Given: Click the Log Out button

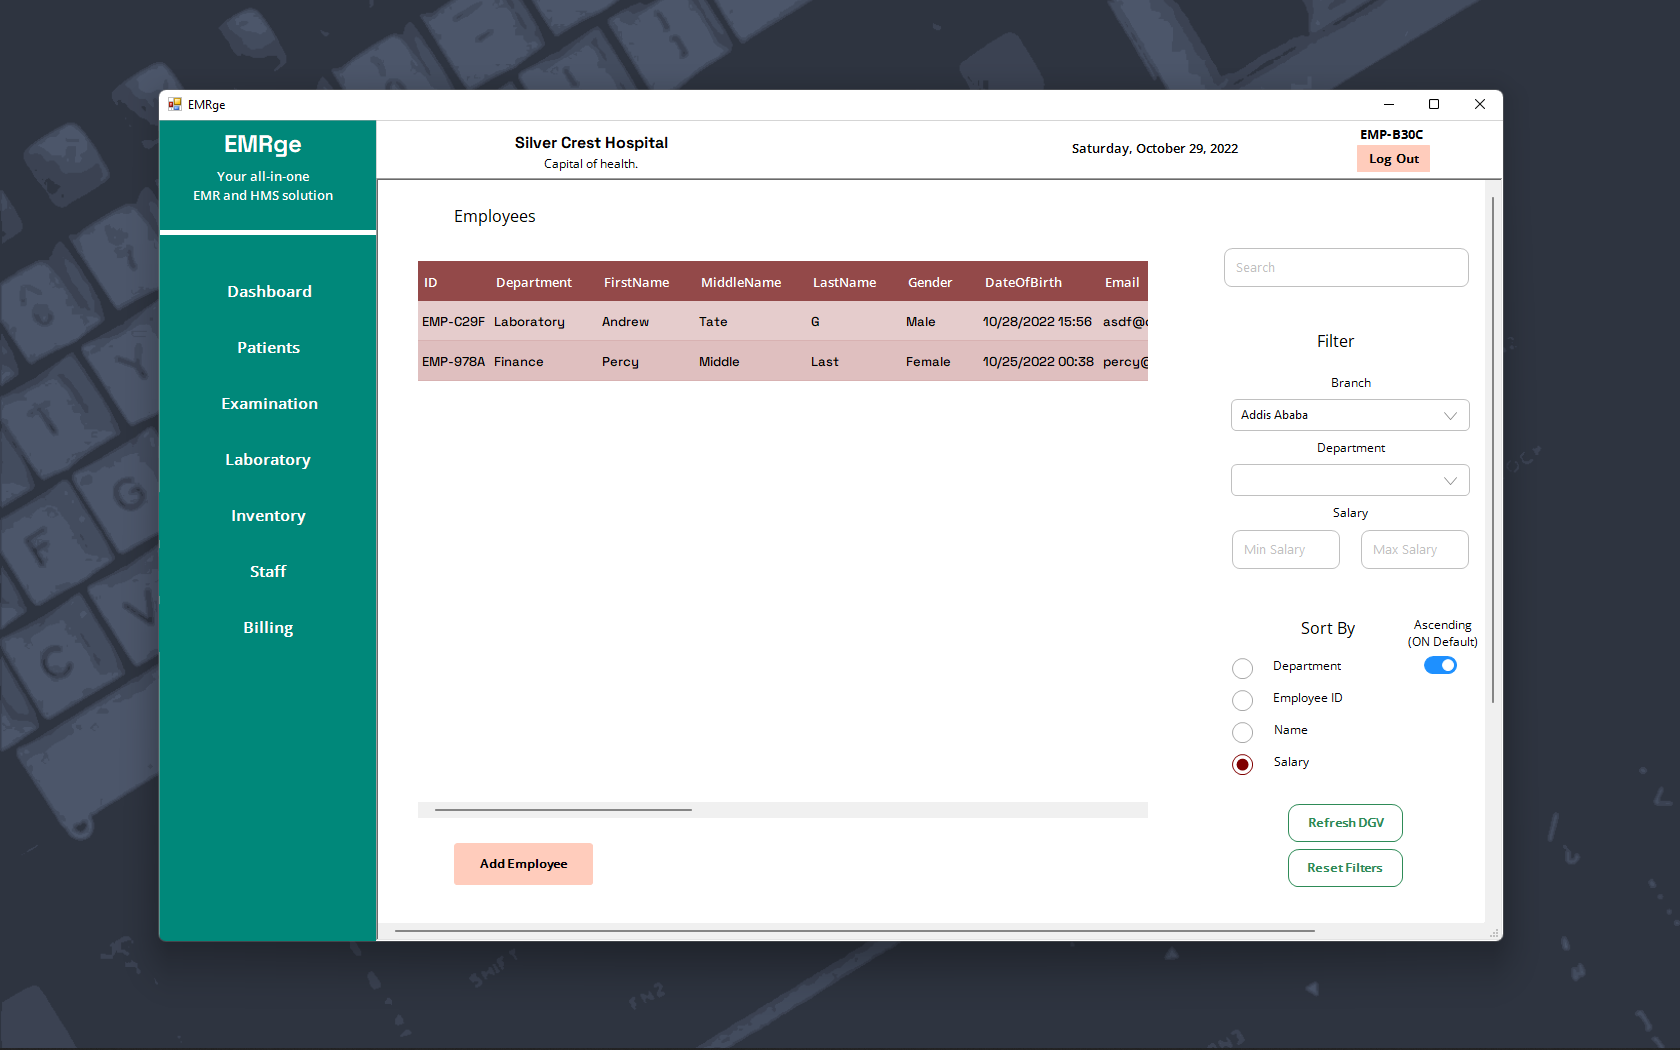Looking at the screenshot, I should point(1392,158).
